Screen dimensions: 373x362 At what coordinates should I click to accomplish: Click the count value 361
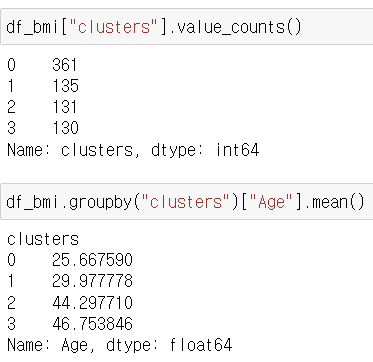pyautogui.click(x=65, y=65)
